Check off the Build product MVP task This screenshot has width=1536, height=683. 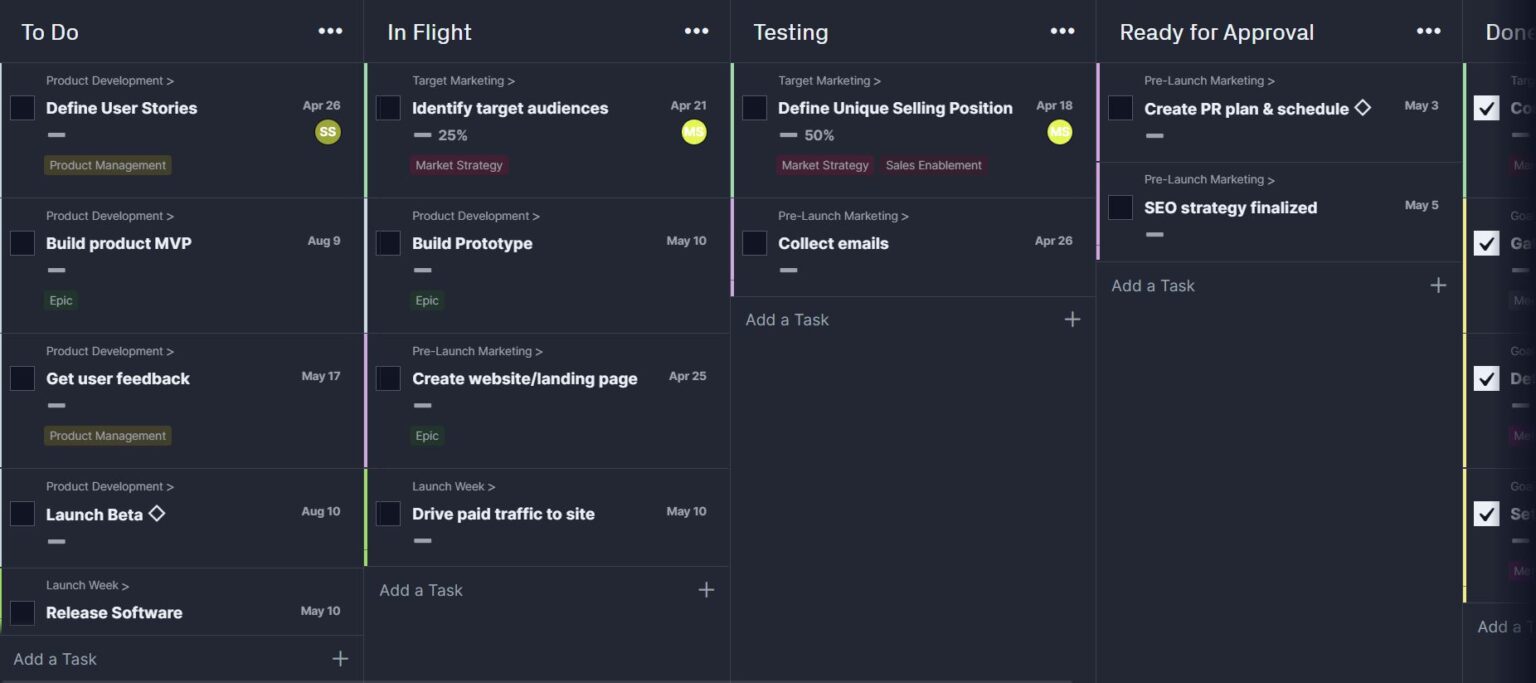22,242
